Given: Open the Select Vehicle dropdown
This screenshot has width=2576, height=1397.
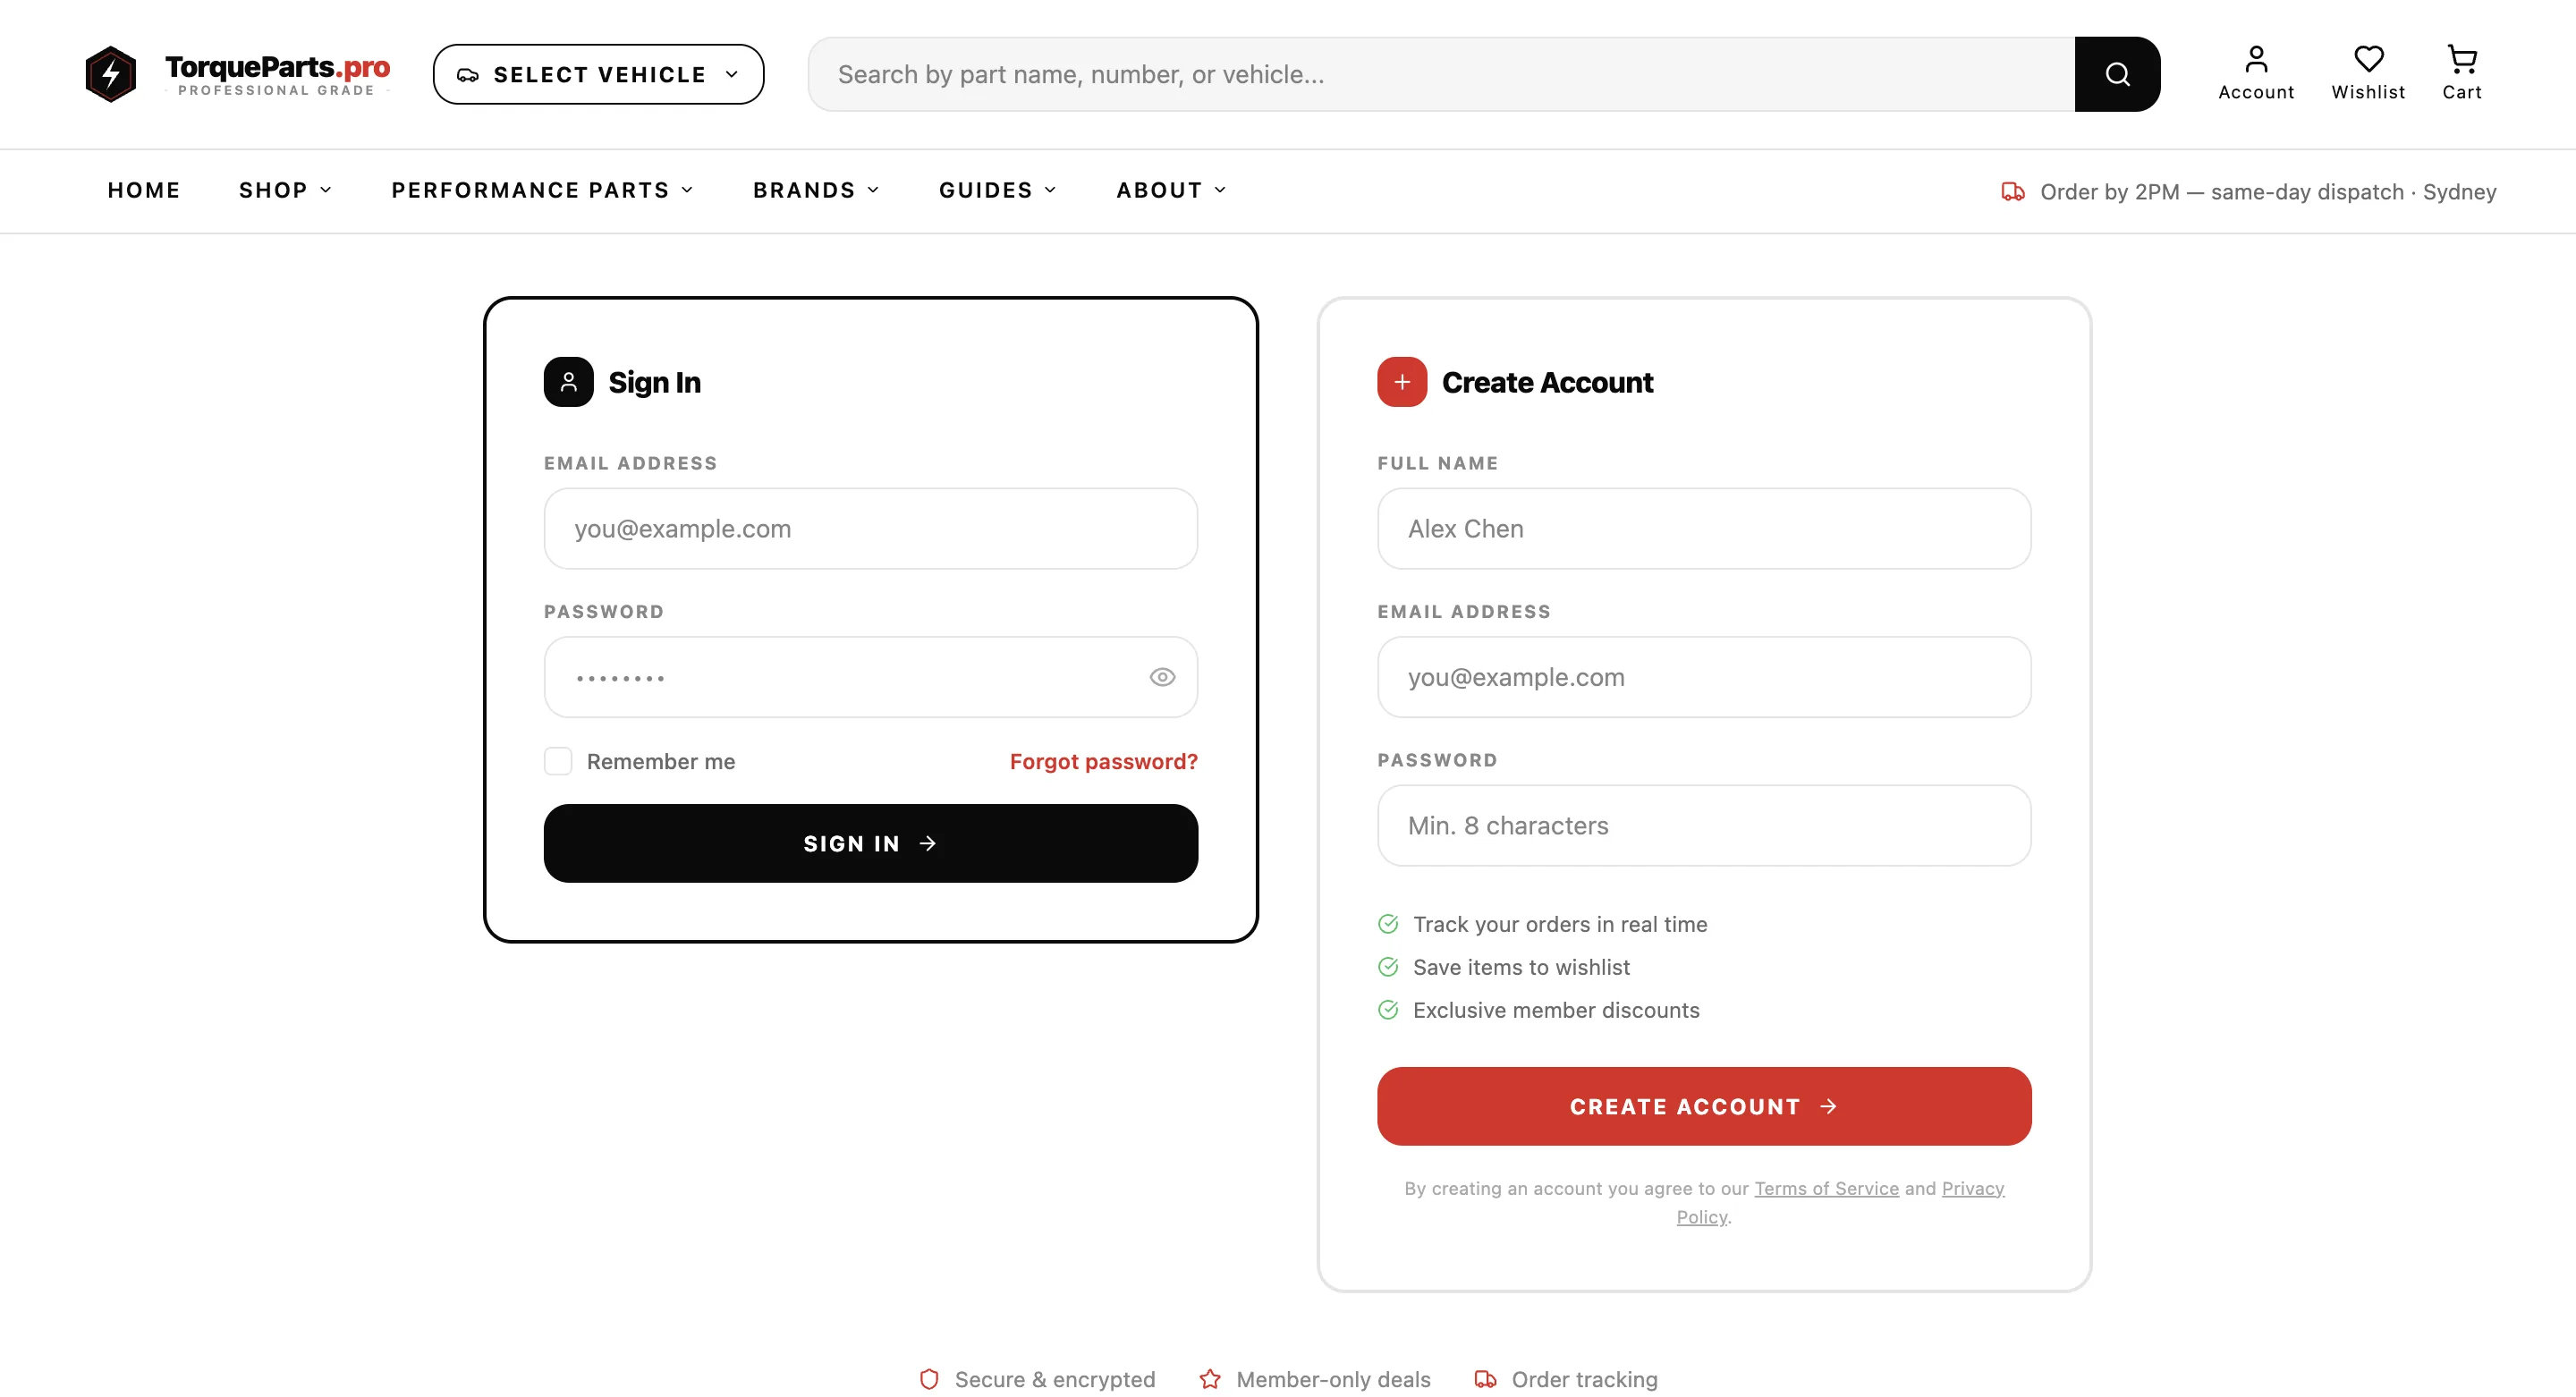Looking at the screenshot, I should pyautogui.click(x=598, y=73).
